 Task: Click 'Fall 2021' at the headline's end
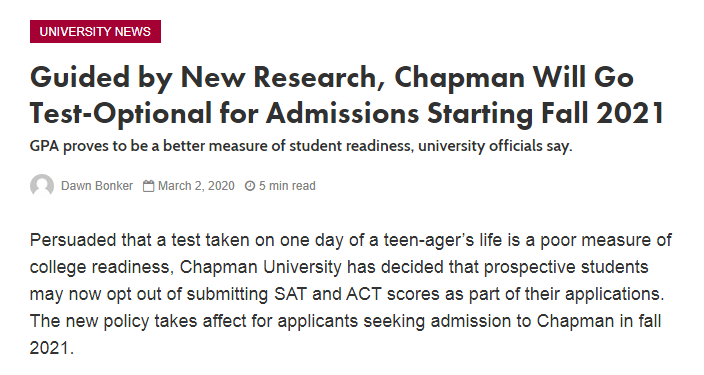click(x=603, y=113)
